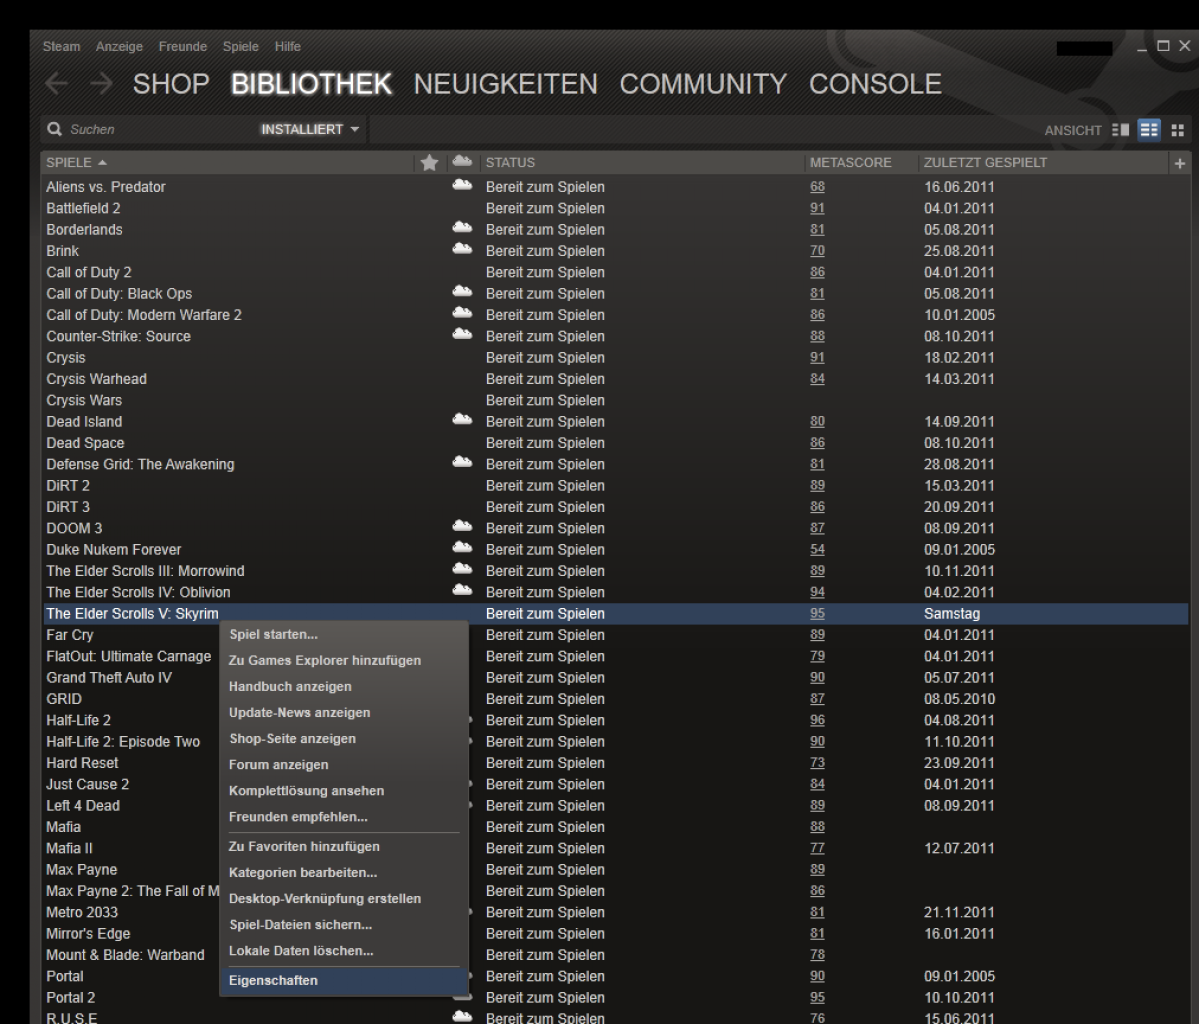Image resolution: width=1199 pixels, height=1024 pixels.
Task: Choose Zu Favoriten hinzufügen
Action: coord(344,847)
